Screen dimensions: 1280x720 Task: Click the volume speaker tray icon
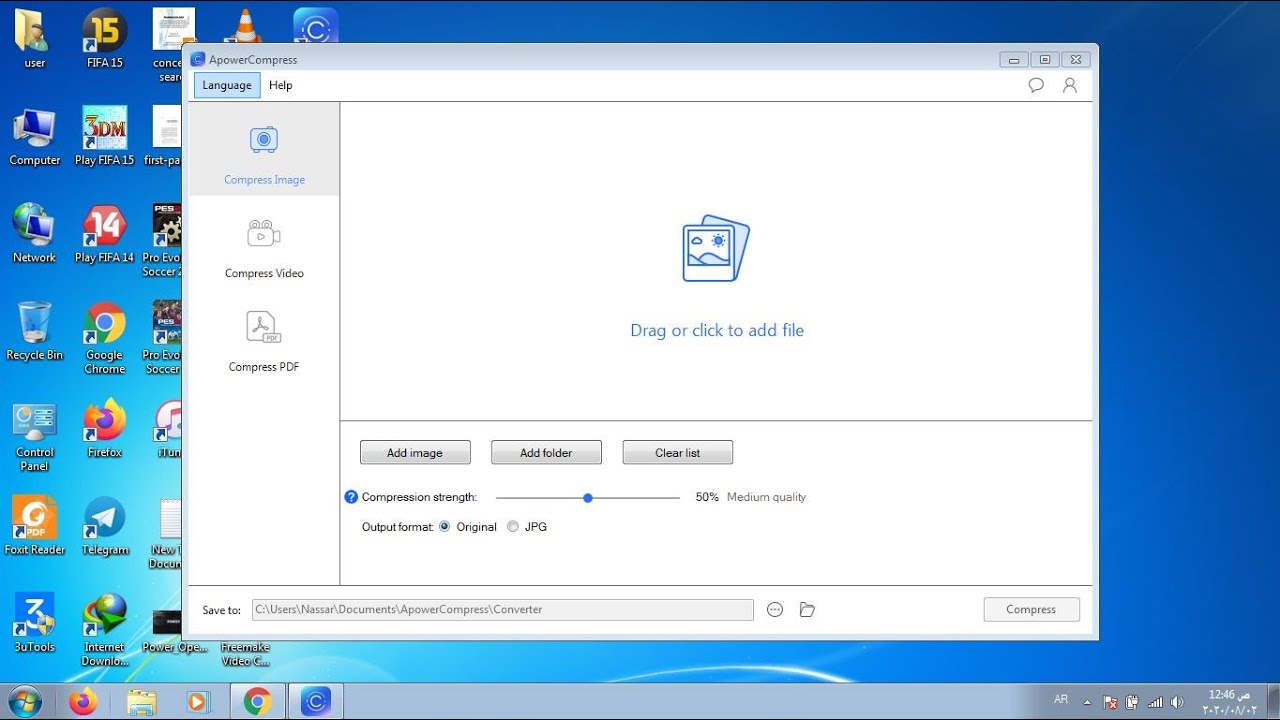coord(1177,702)
